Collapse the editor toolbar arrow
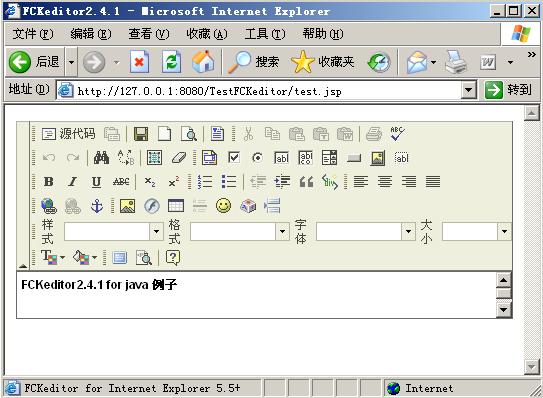Image resolution: width=543 pixels, height=398 pixels. click(23, 266)
